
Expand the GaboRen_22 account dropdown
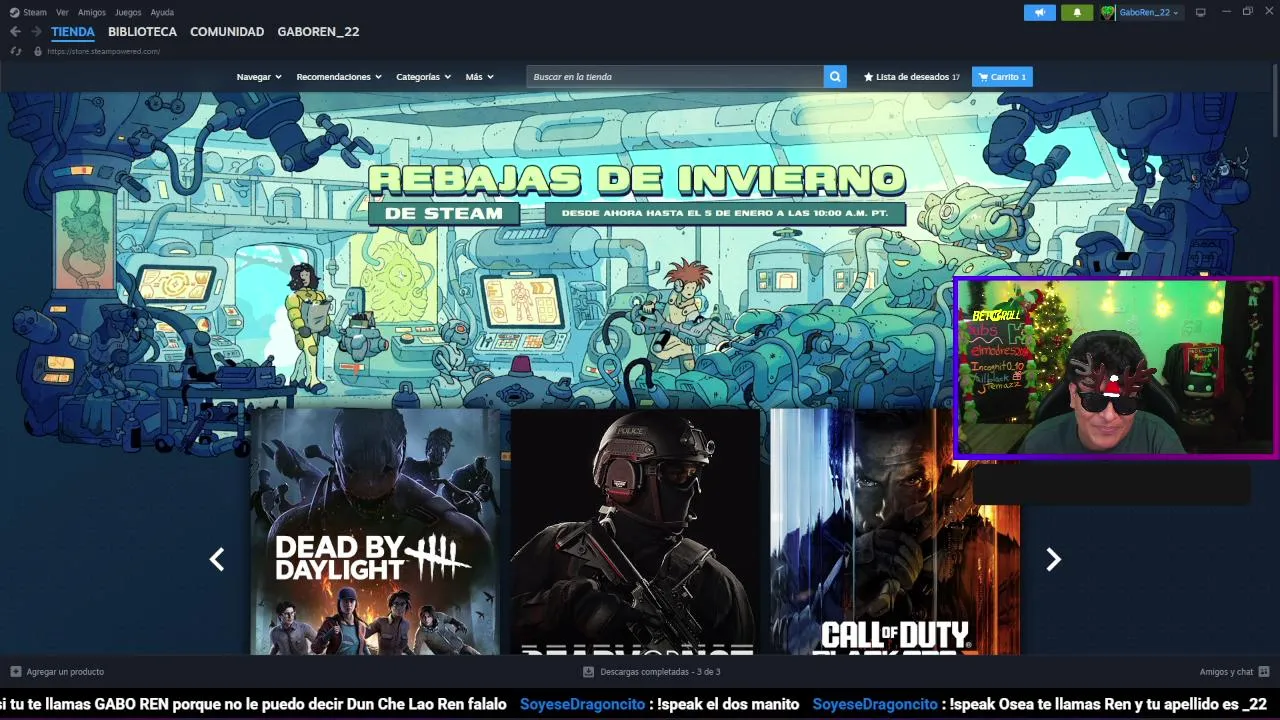point(1148,12)
